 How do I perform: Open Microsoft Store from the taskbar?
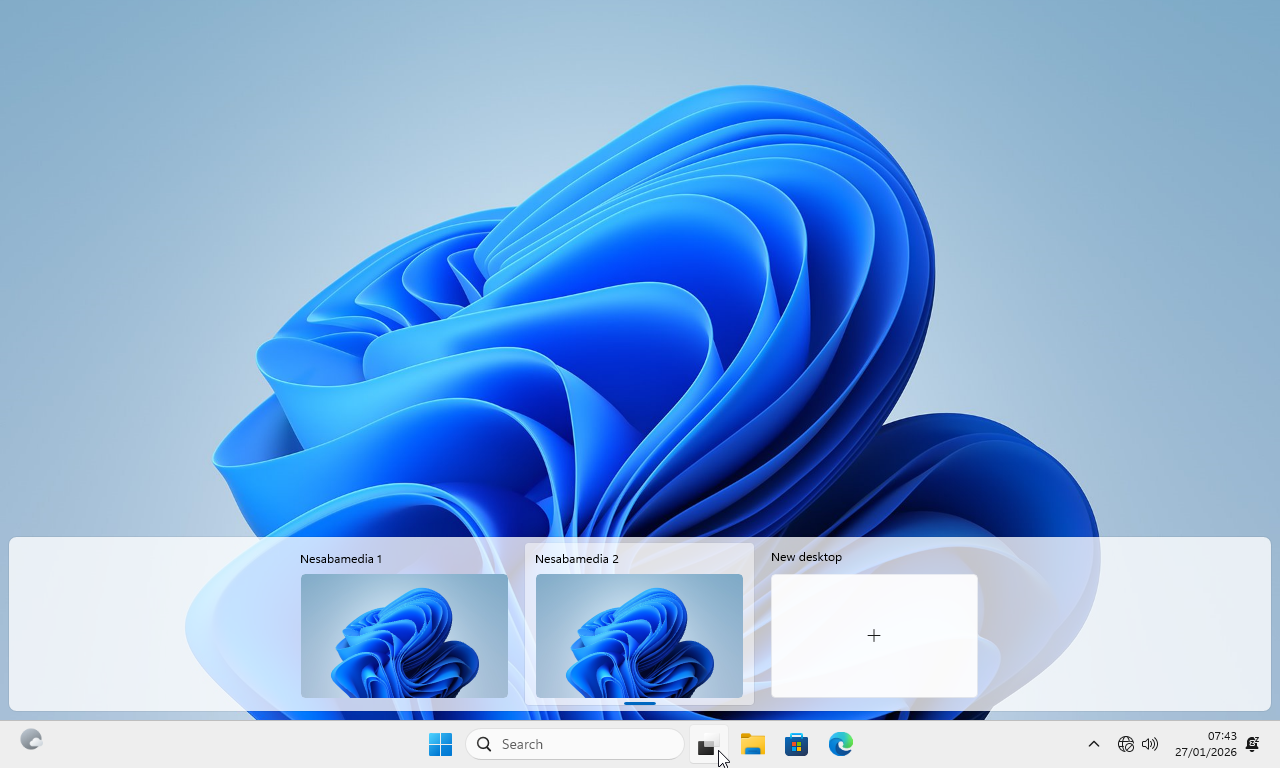click(796, 744)
